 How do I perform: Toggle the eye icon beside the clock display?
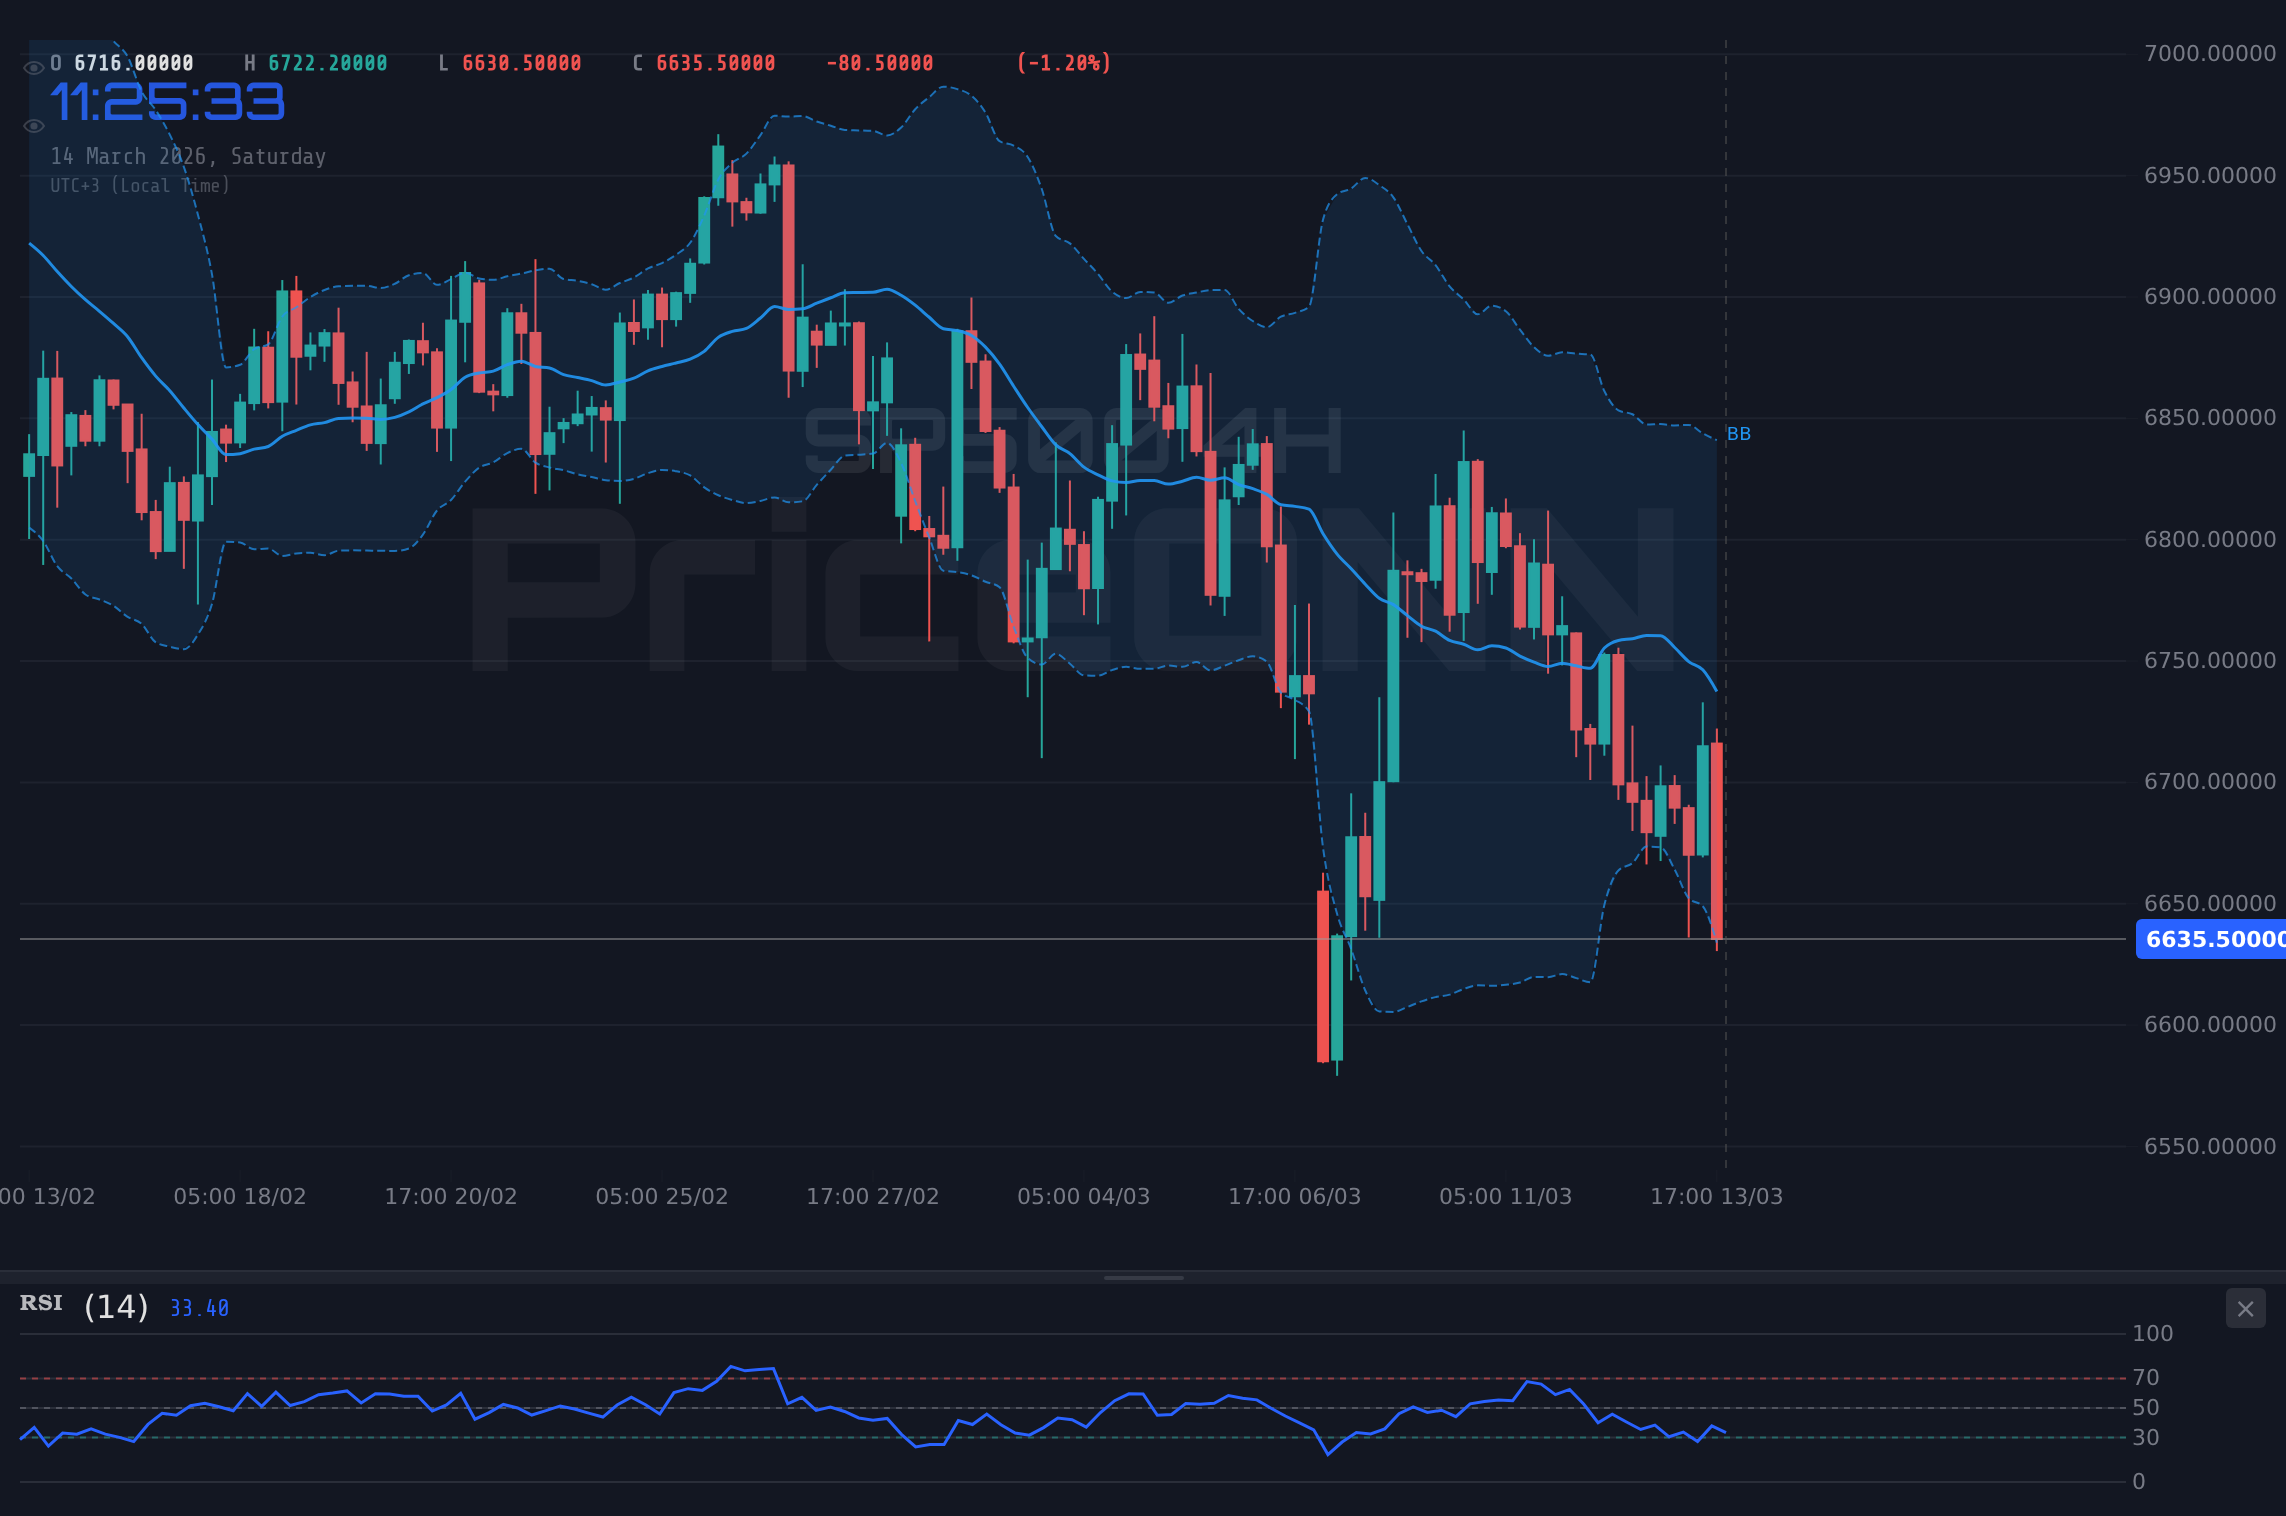tap(33, 125)
